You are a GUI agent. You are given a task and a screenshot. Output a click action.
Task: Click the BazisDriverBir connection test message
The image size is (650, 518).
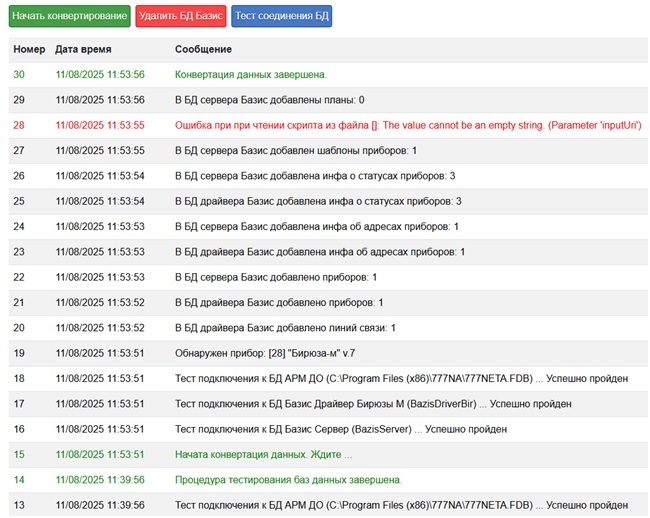click(x=372, y=404)
